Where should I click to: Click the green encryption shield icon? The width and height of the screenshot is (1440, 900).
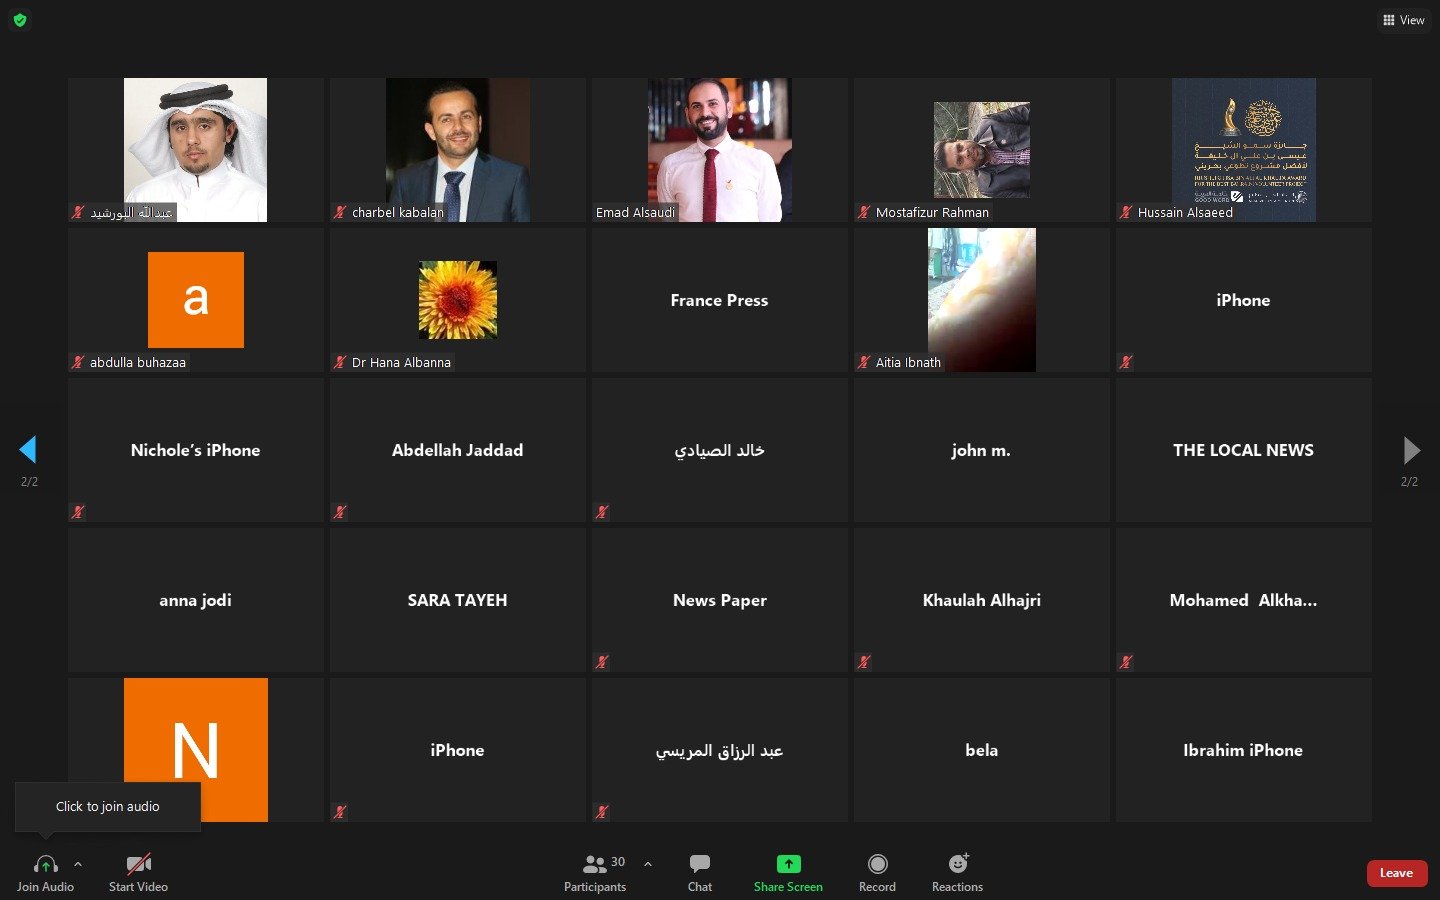(20, 20)
